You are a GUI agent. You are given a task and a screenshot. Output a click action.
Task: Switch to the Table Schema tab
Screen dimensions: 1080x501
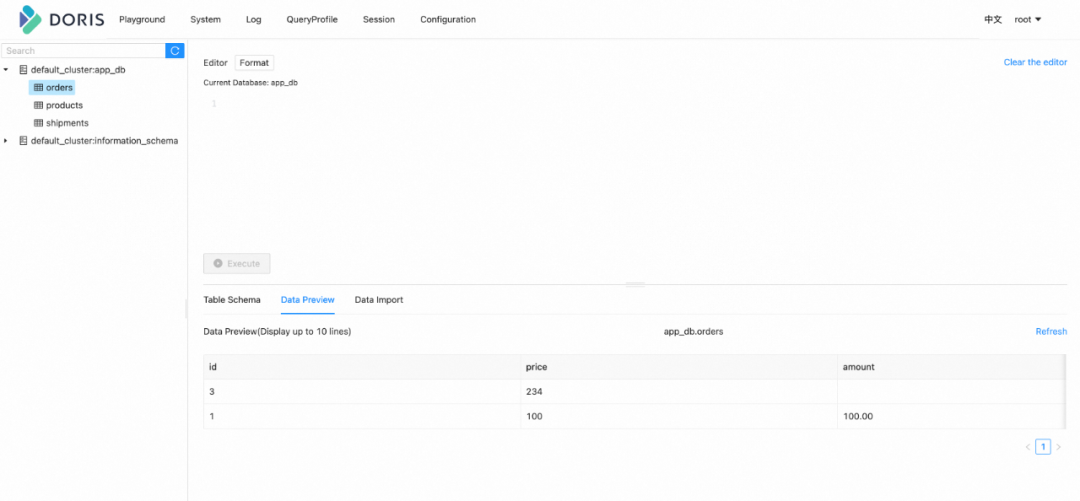(232, 300)
